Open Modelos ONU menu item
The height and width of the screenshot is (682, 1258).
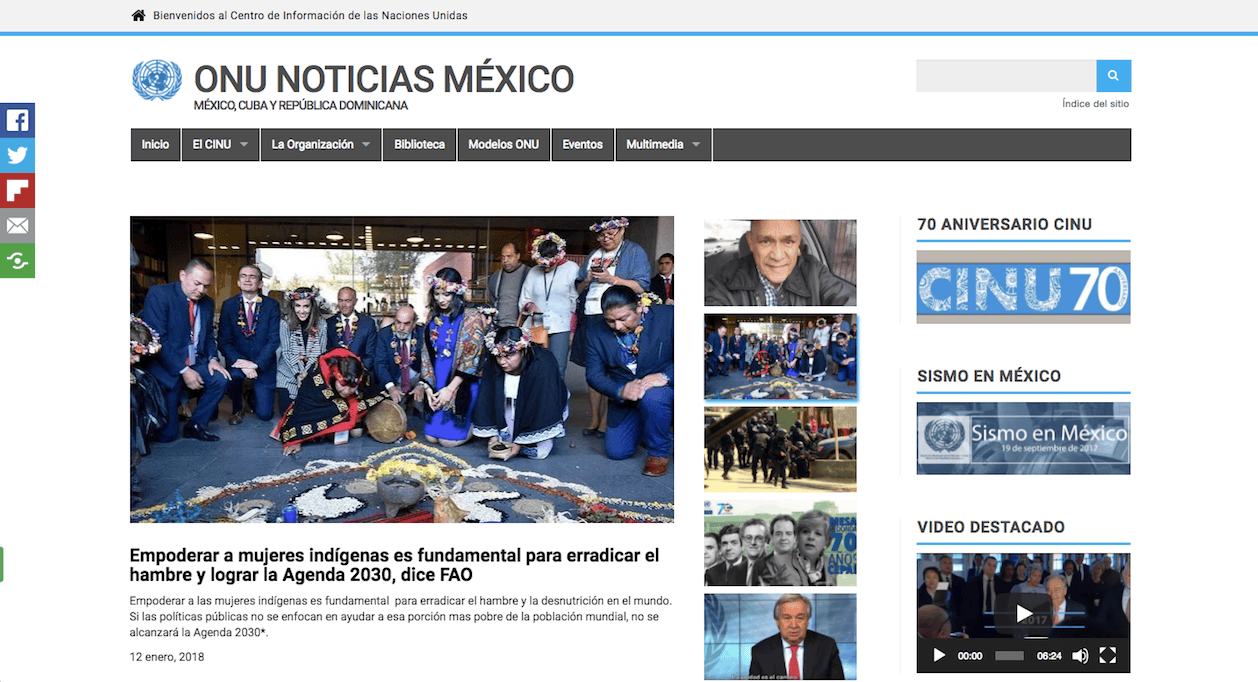(x=503, y=145)
